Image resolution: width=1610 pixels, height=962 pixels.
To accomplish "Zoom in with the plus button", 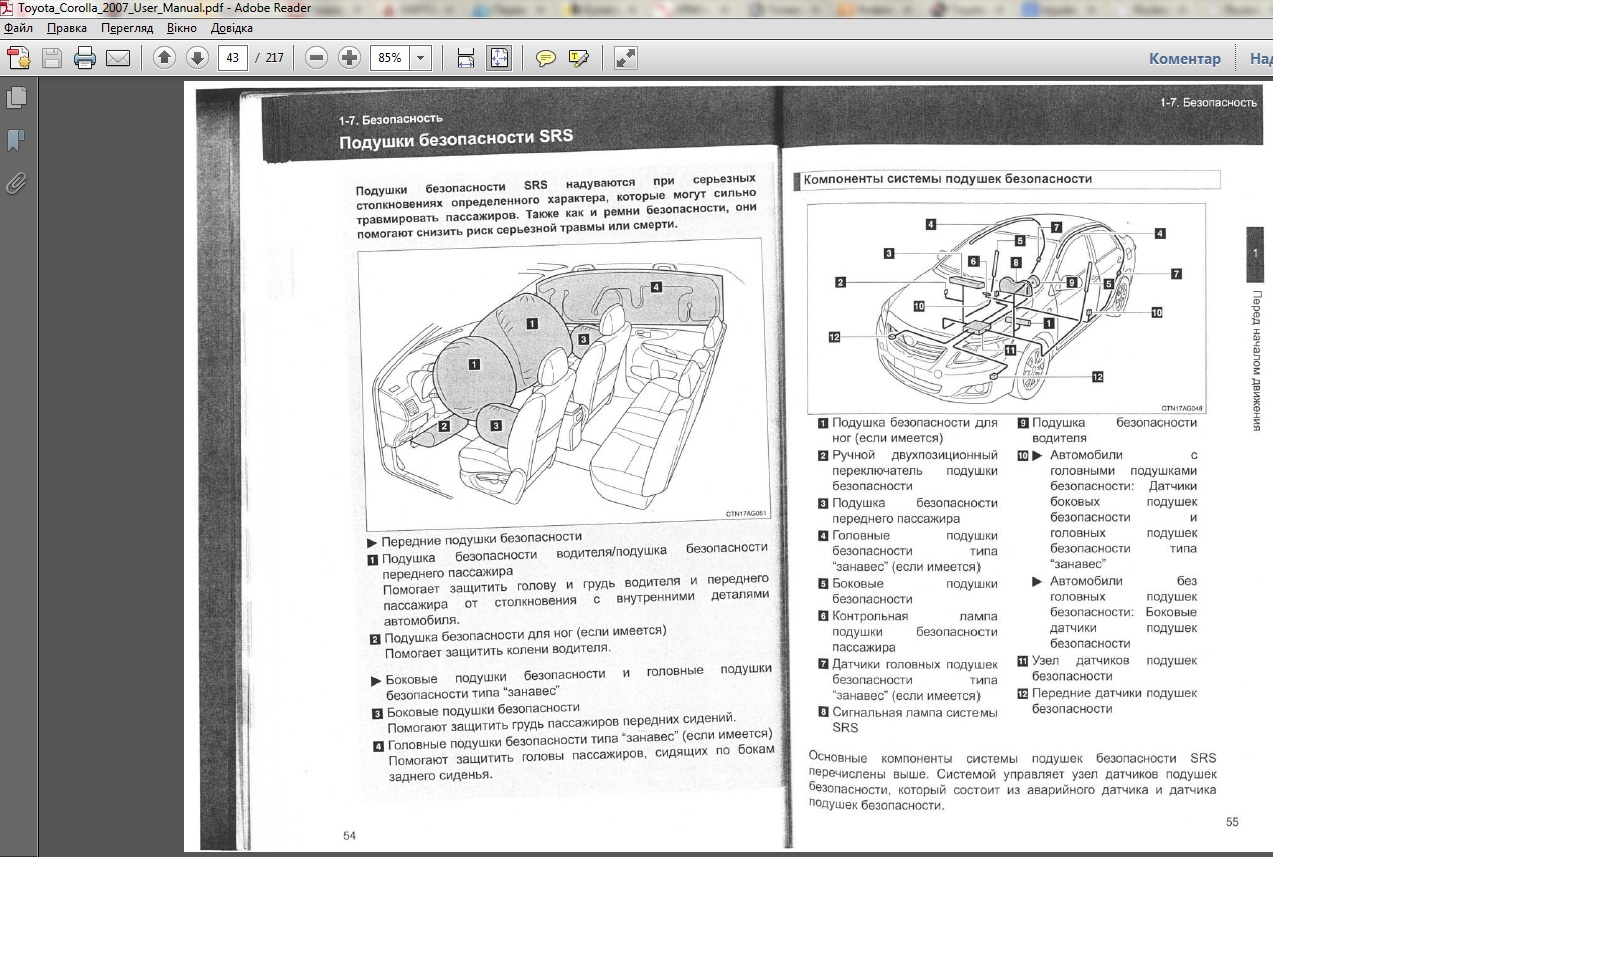I will point(349,58).
